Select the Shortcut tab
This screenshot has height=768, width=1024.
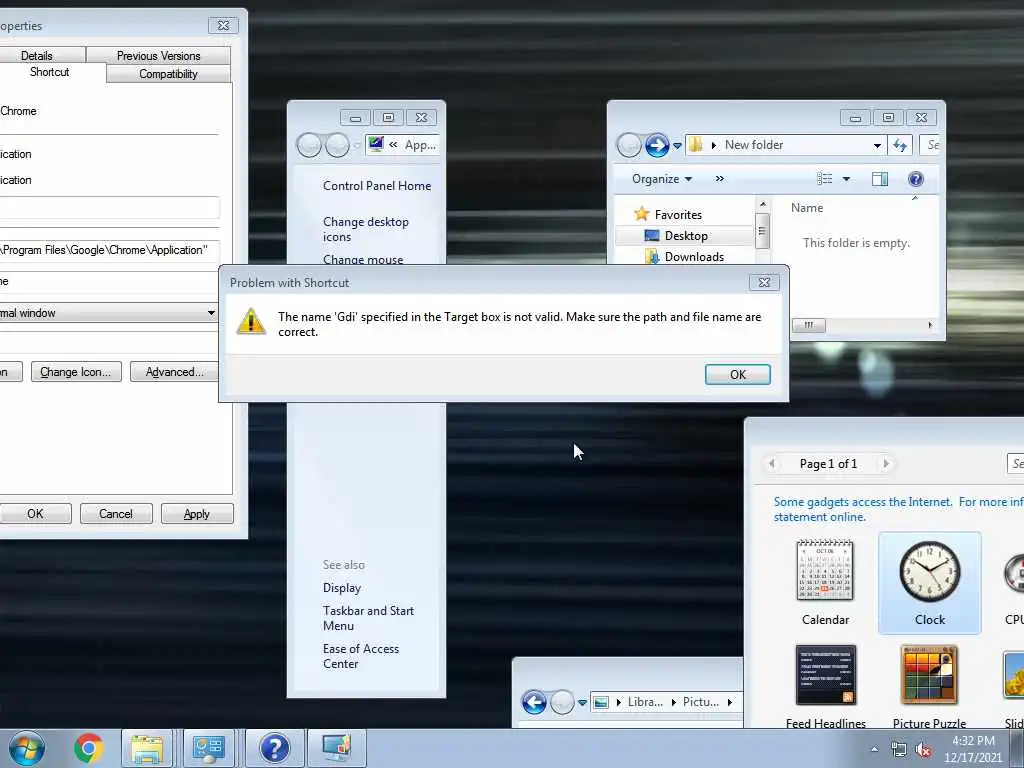50,72
